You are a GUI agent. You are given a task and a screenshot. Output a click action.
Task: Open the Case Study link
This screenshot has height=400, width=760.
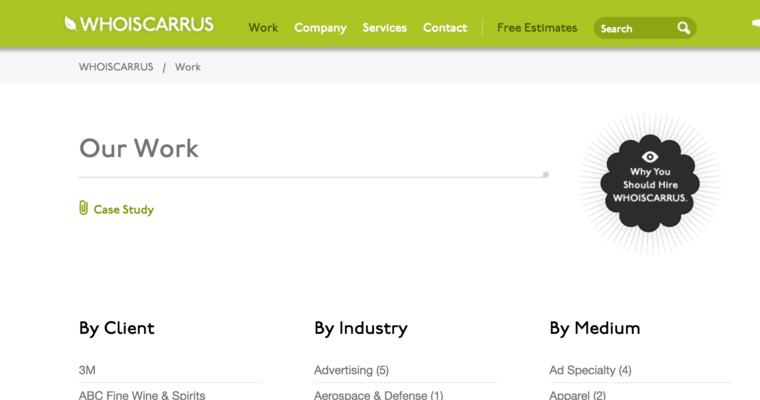(x=124, y=210)
